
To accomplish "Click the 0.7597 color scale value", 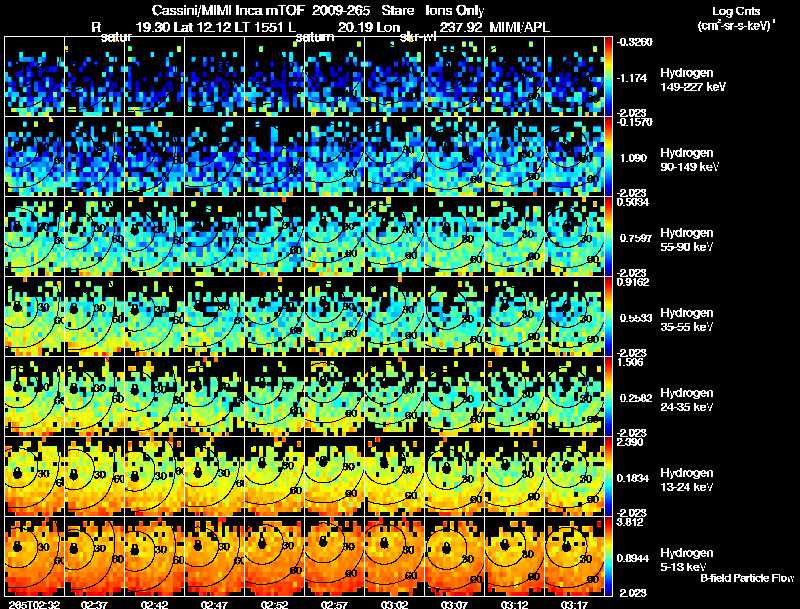I will tap(634, 238).
